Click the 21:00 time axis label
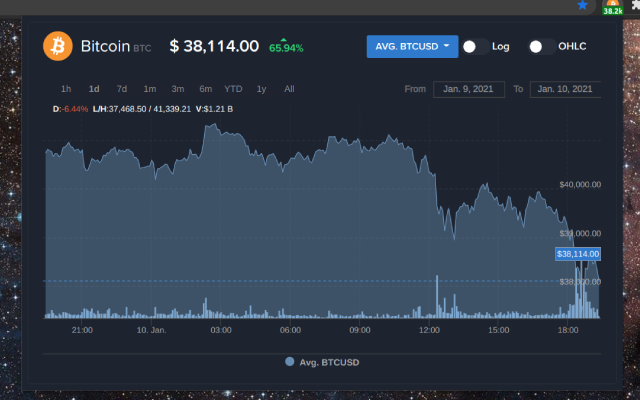 tap(82, 330)
